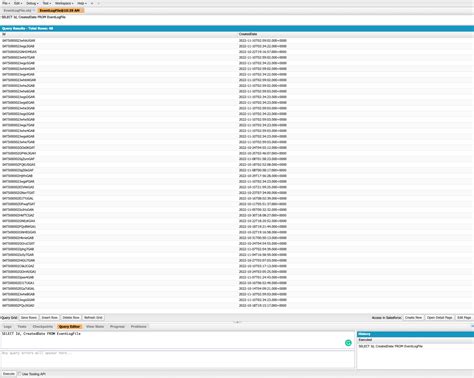This screenshot has height=378, width=474.
Task: Click the Open Detail Page button
Action: click(439, 317)
